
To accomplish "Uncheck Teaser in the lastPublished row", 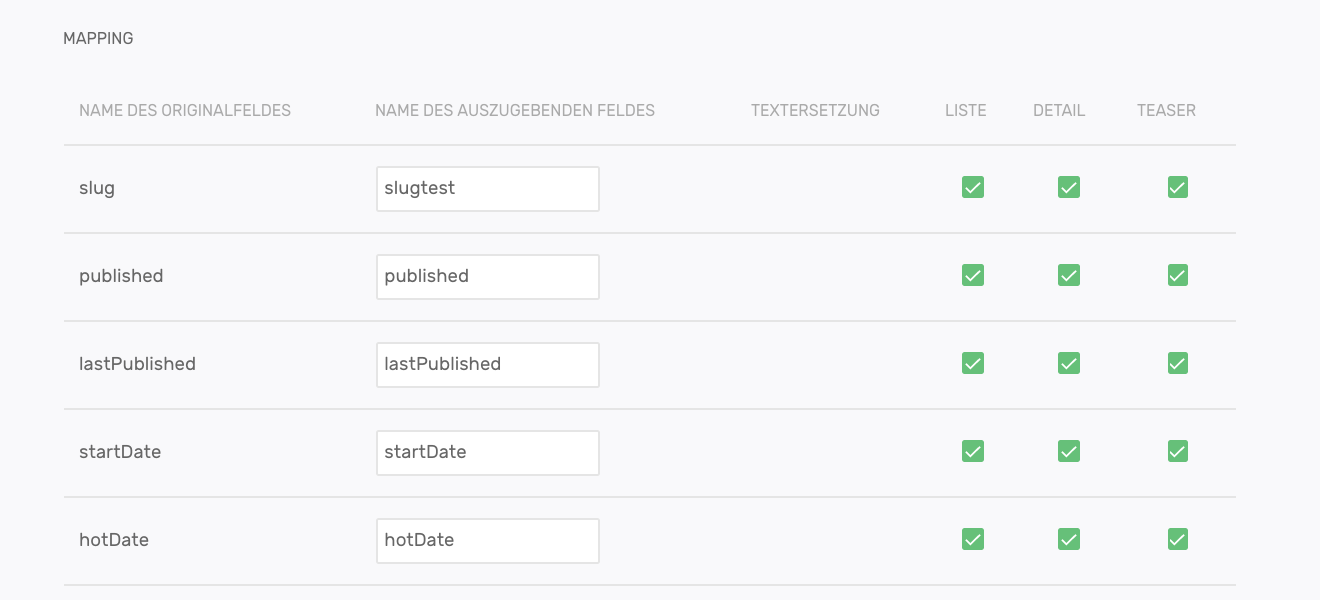I will coord(1178,363).
